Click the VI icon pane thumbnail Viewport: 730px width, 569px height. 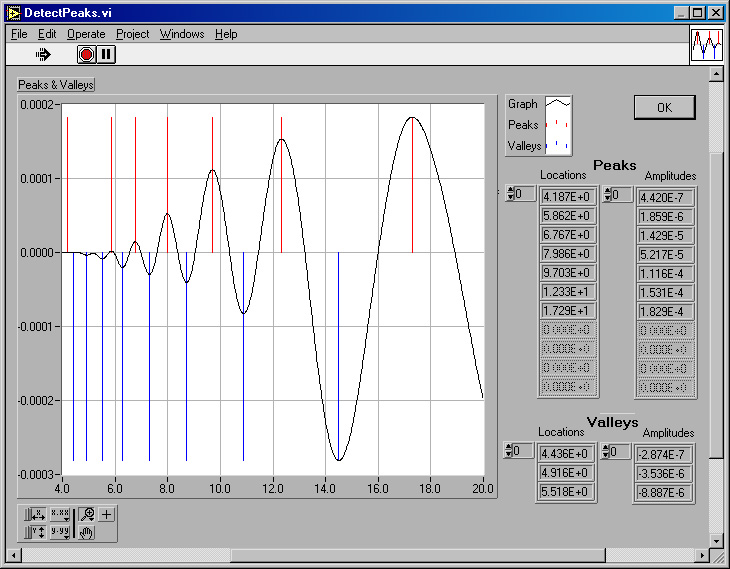pyautogui.click(x=707, y=44)
